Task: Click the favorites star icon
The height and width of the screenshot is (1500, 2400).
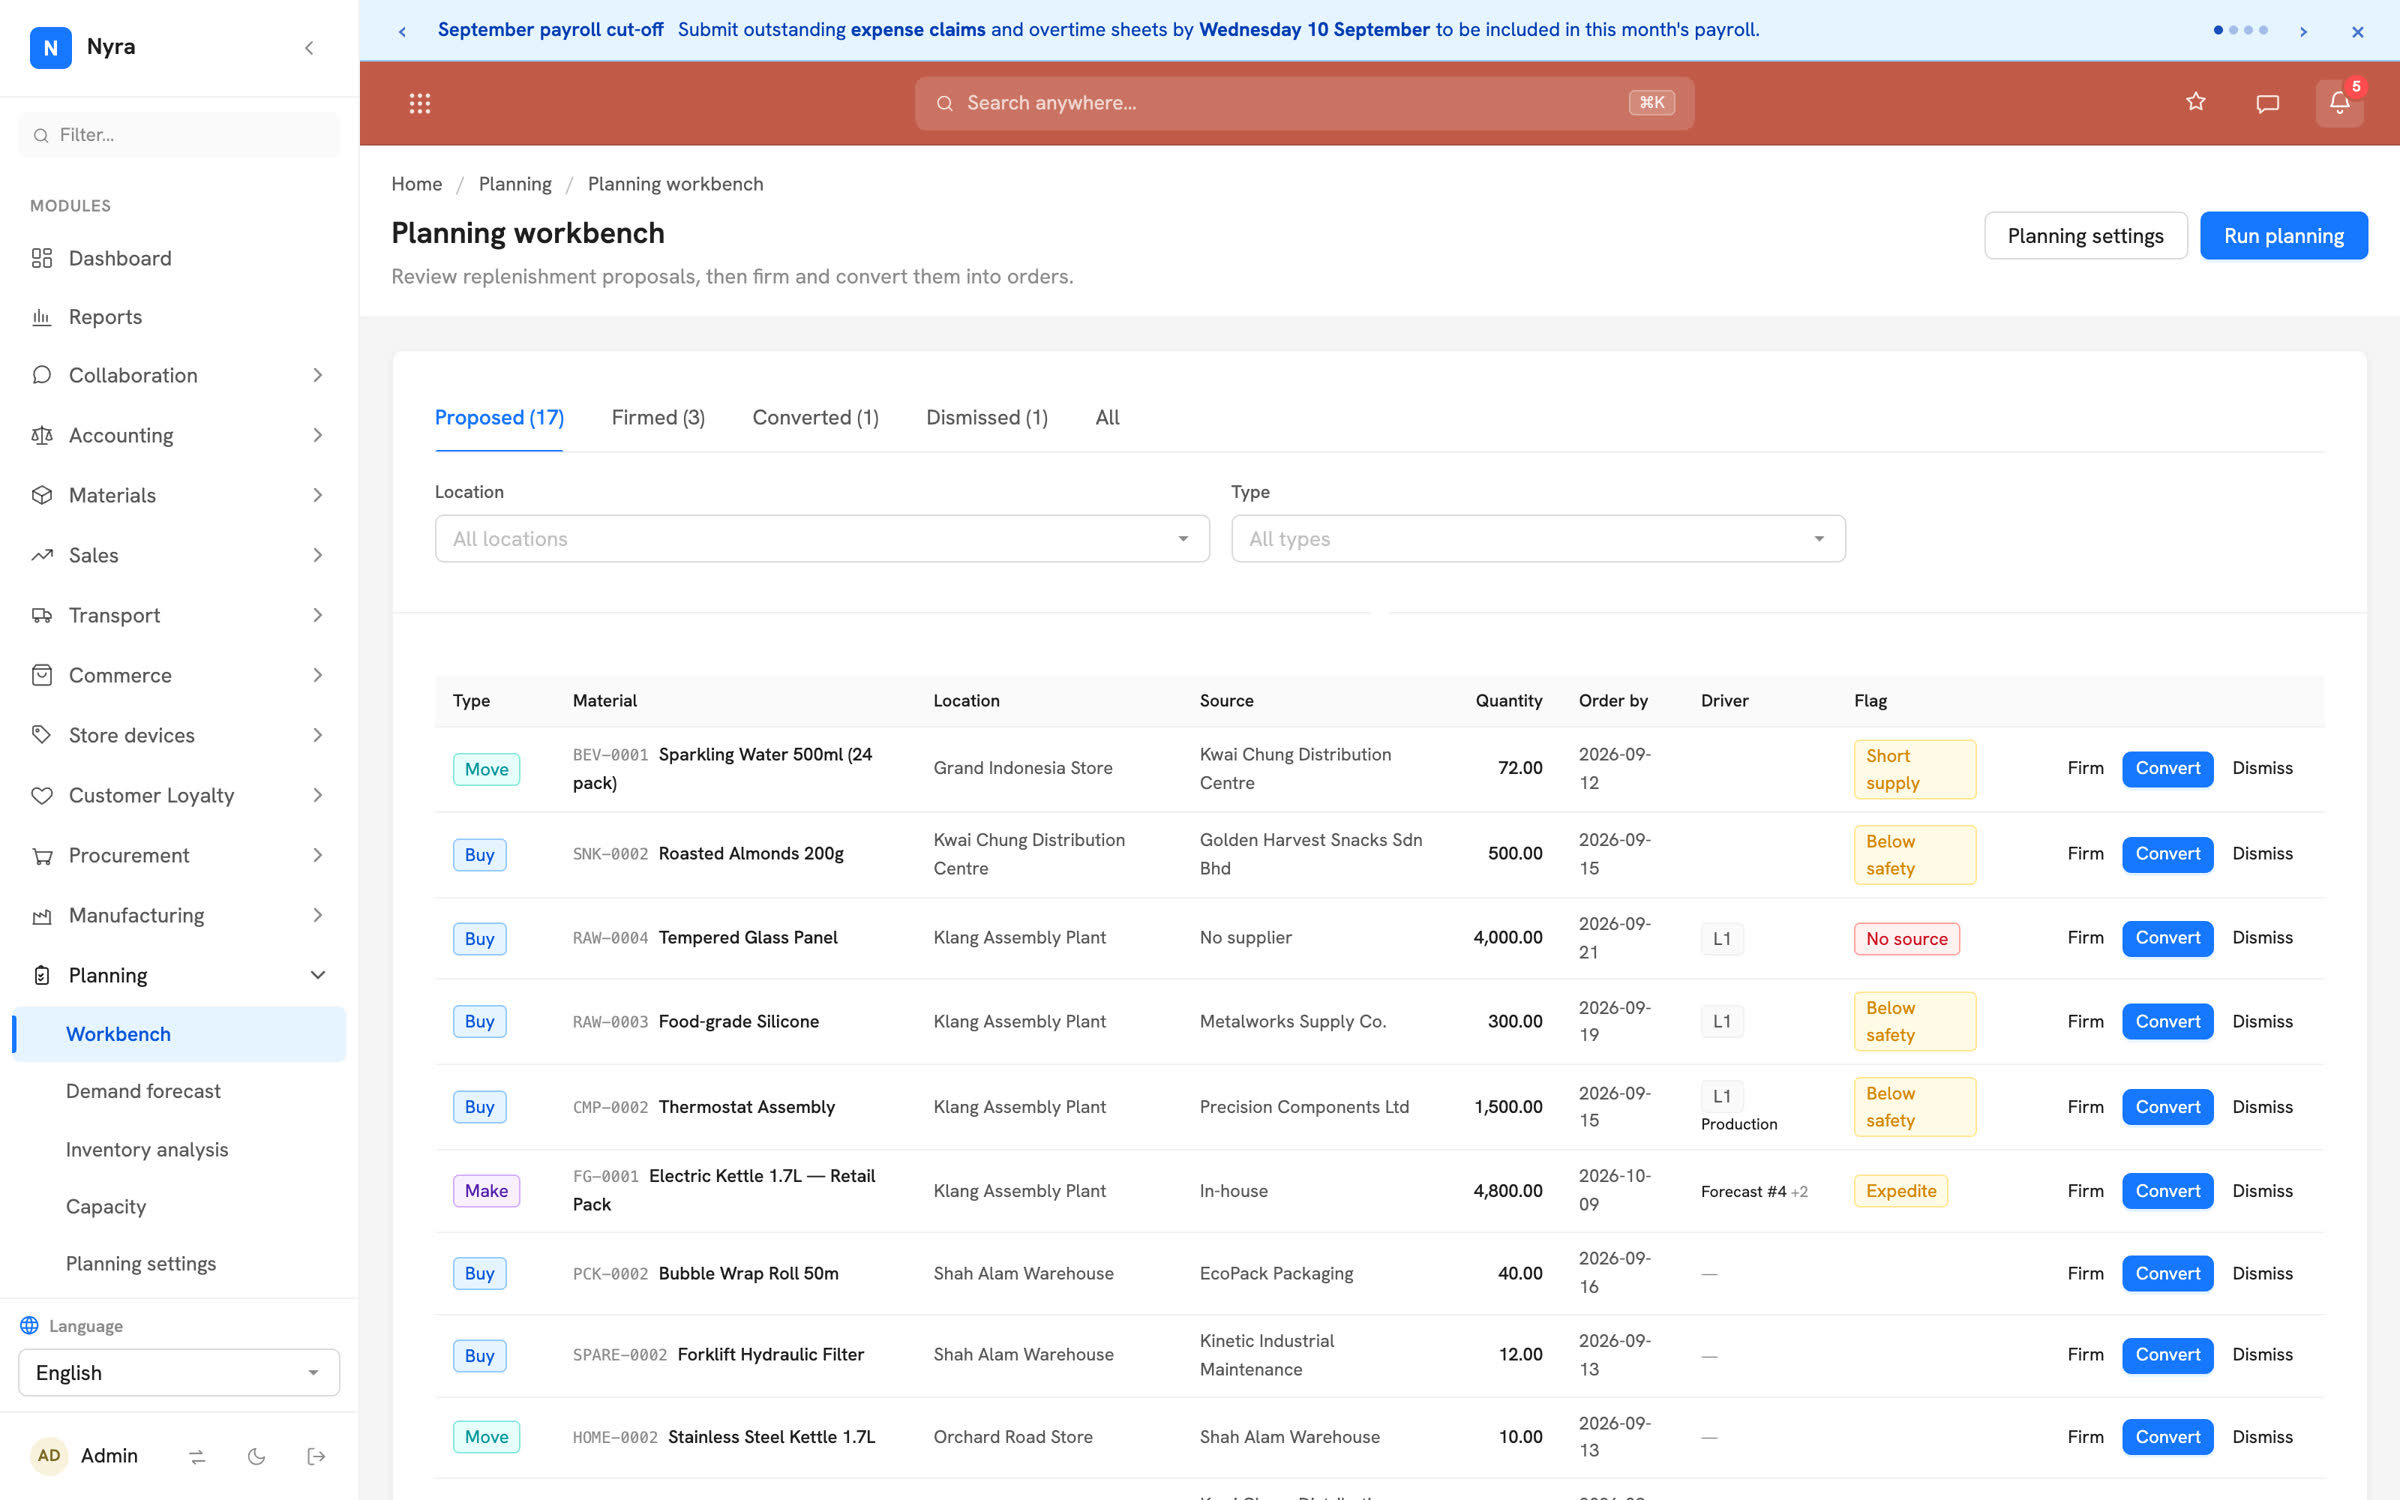Action: point(2195,102)
